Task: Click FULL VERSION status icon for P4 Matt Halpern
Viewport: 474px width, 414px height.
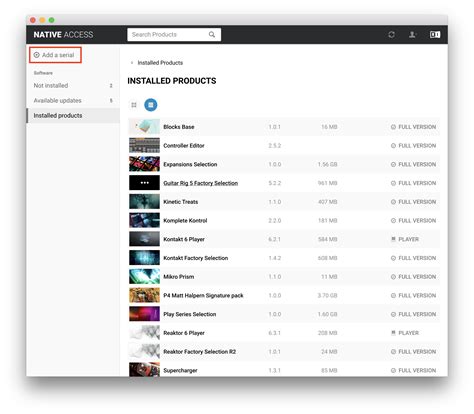Action: [x=393, y=295]
